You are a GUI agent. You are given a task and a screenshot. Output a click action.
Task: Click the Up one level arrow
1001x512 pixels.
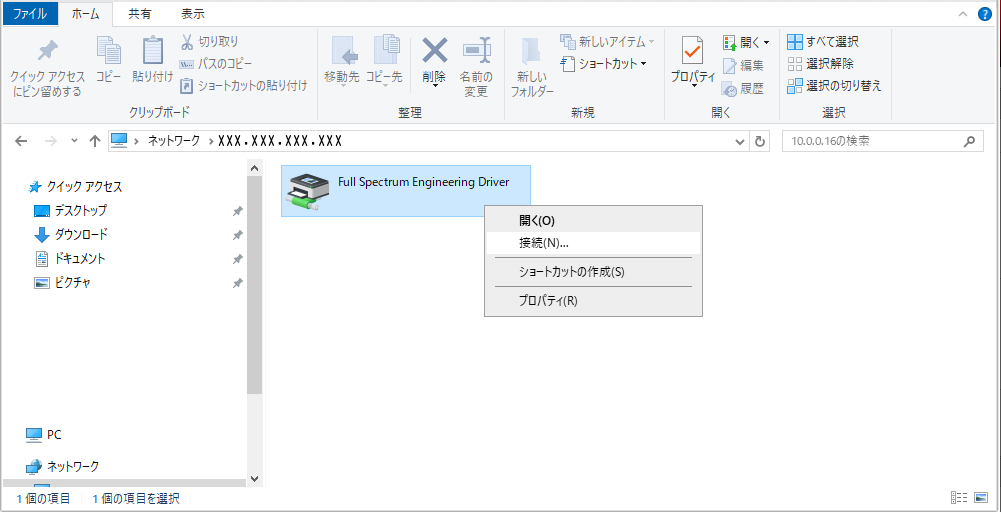click(x=94, y=141)
